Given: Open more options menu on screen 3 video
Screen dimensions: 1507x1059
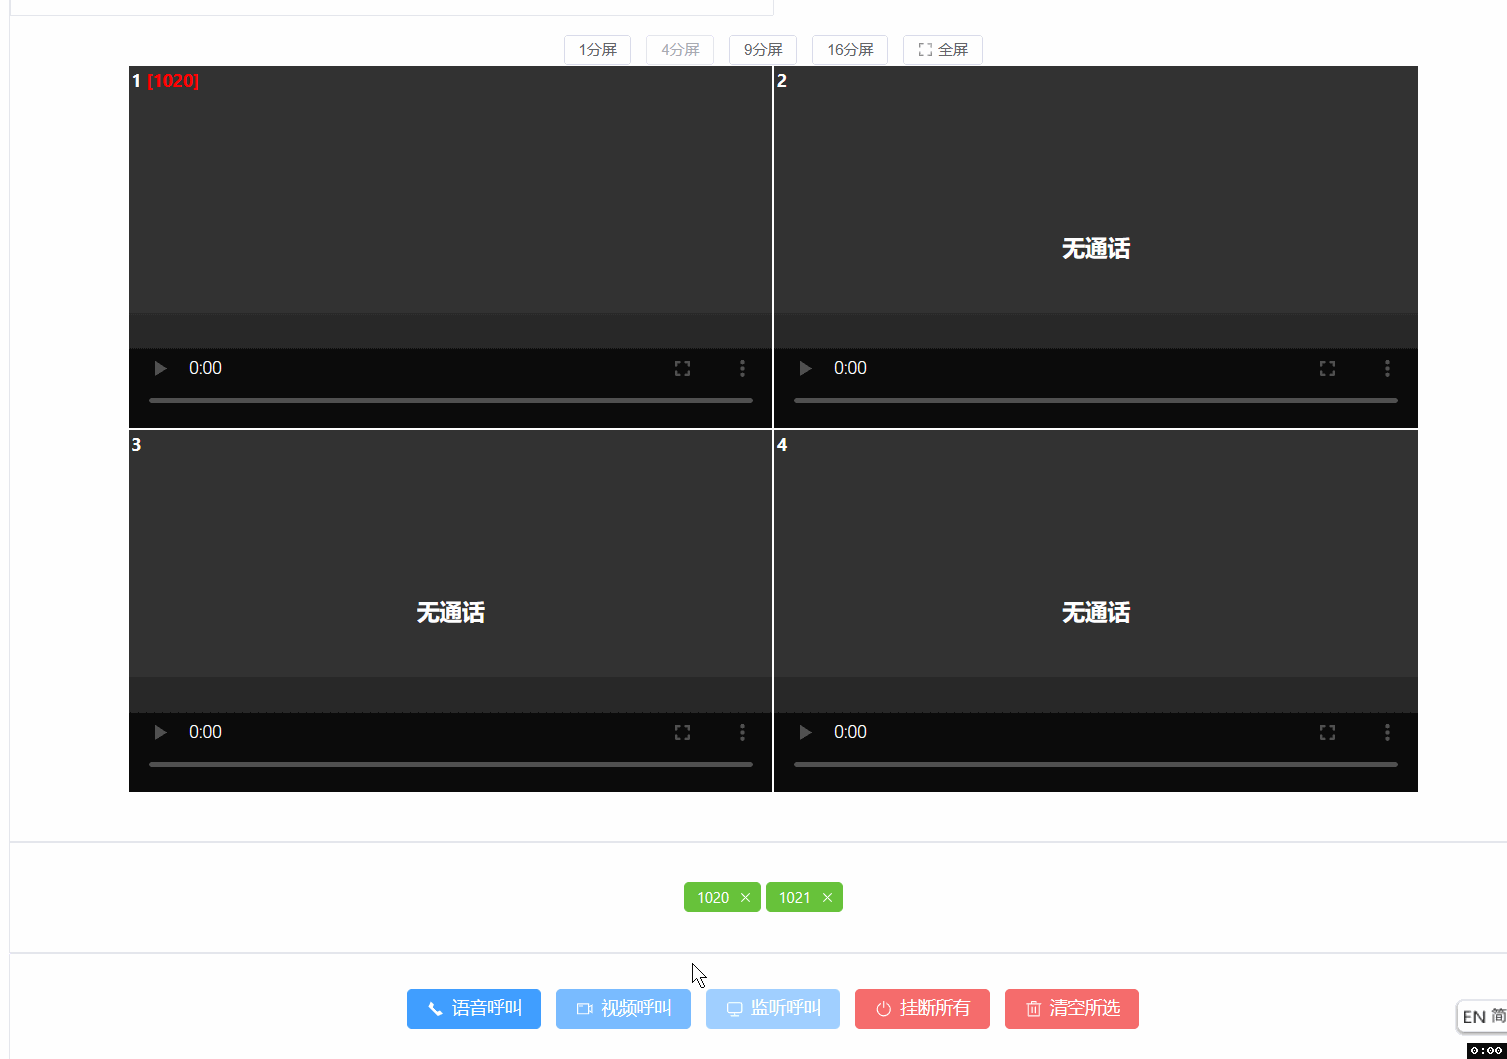Looking at the screenshot, I should (x=742, y=732).
